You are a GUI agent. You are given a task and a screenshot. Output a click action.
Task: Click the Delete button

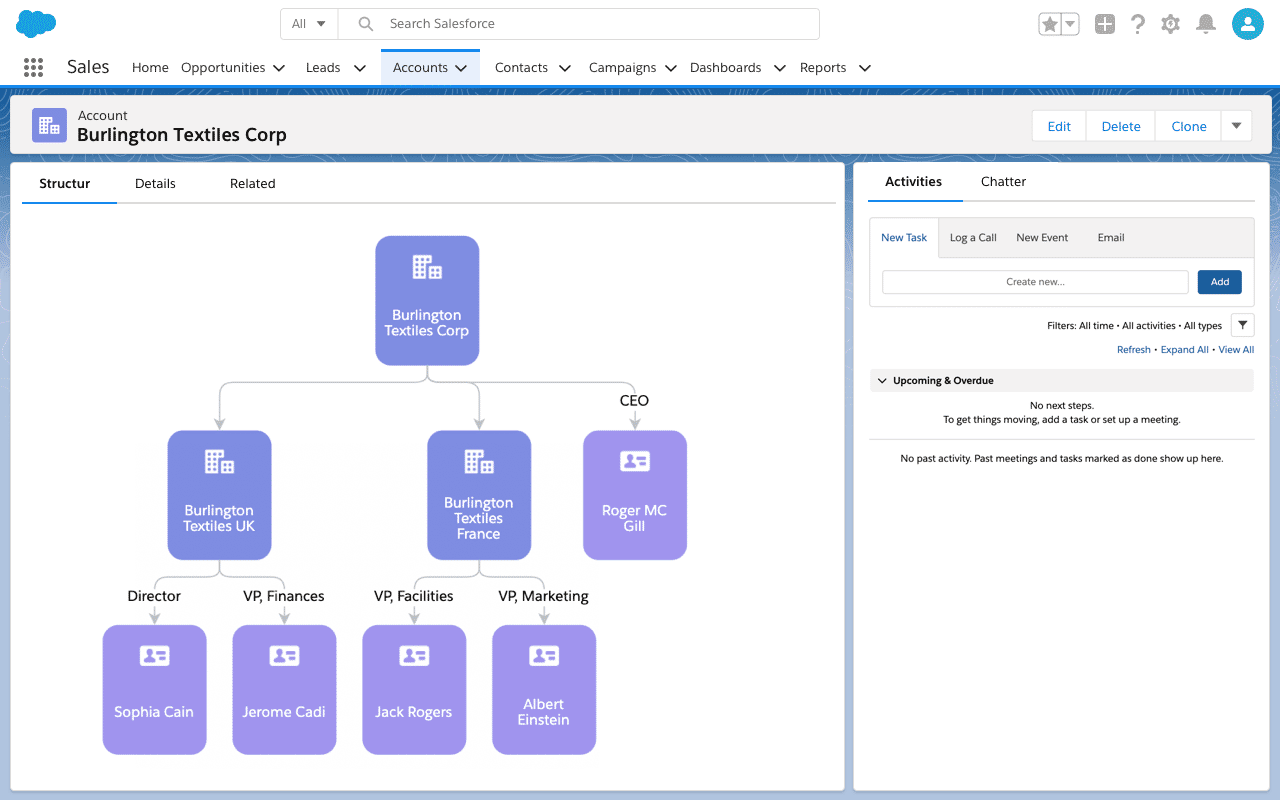(x=1121, y=126)
